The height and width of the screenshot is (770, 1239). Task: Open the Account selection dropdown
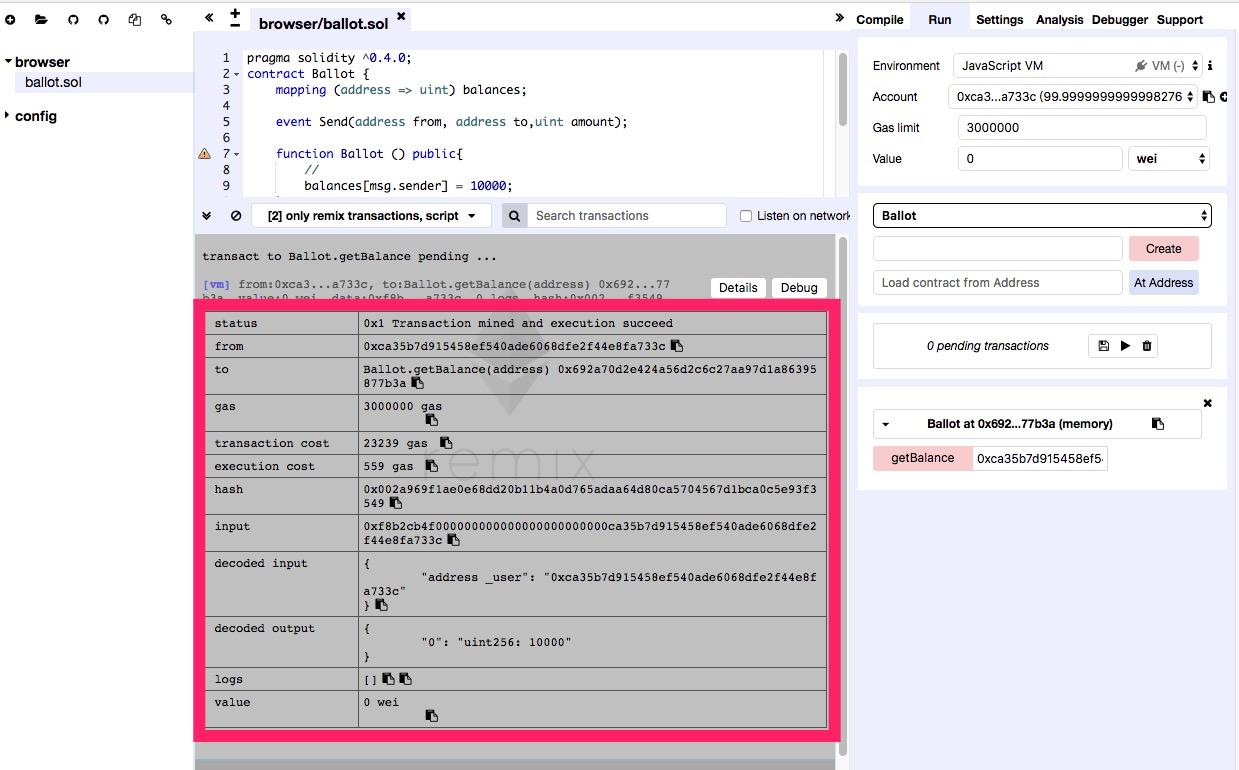[x=1072, y=97]
